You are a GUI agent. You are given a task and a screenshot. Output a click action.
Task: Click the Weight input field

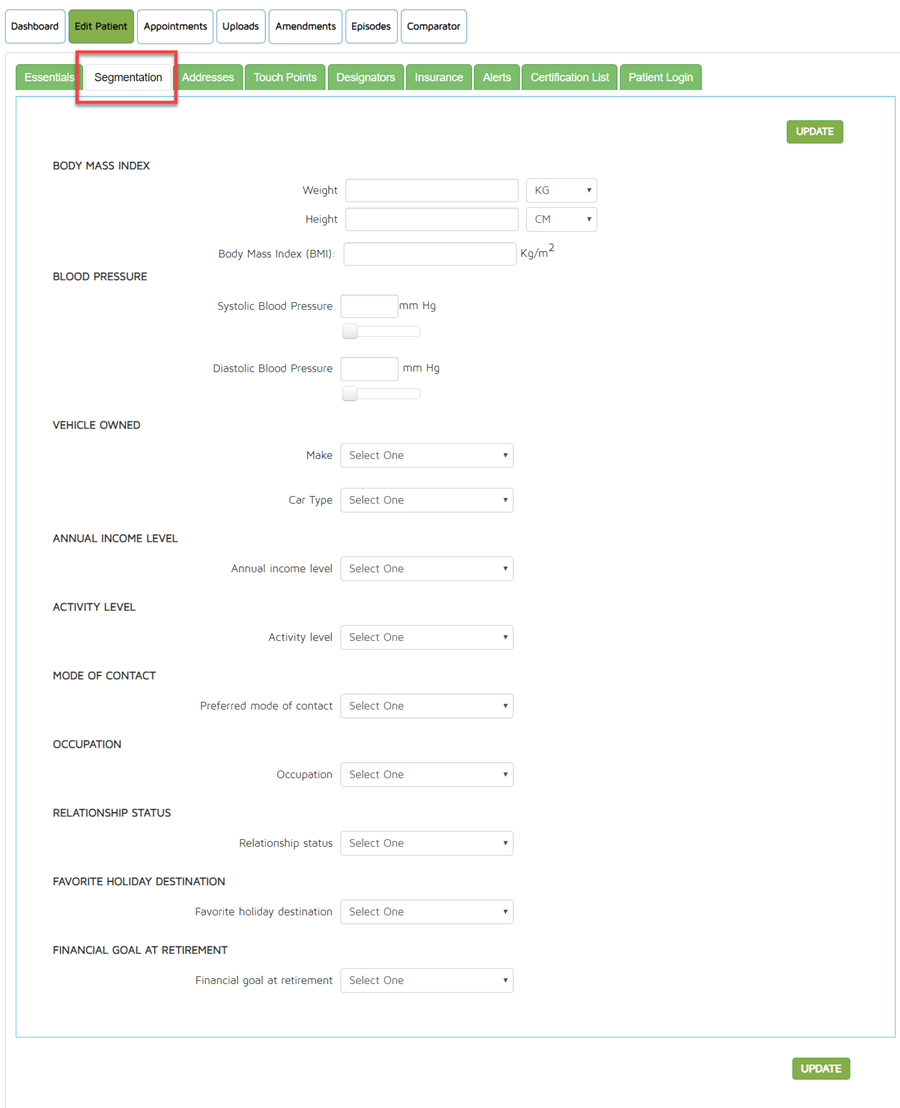tap(432, 190)
